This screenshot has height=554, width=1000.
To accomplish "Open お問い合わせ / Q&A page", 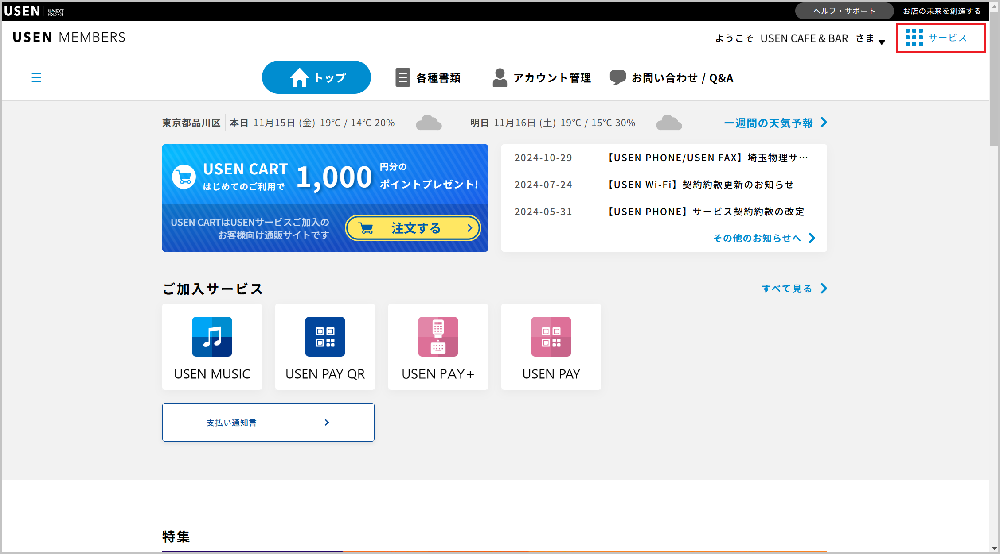I will pyautogui.click(x=671, y=77).
